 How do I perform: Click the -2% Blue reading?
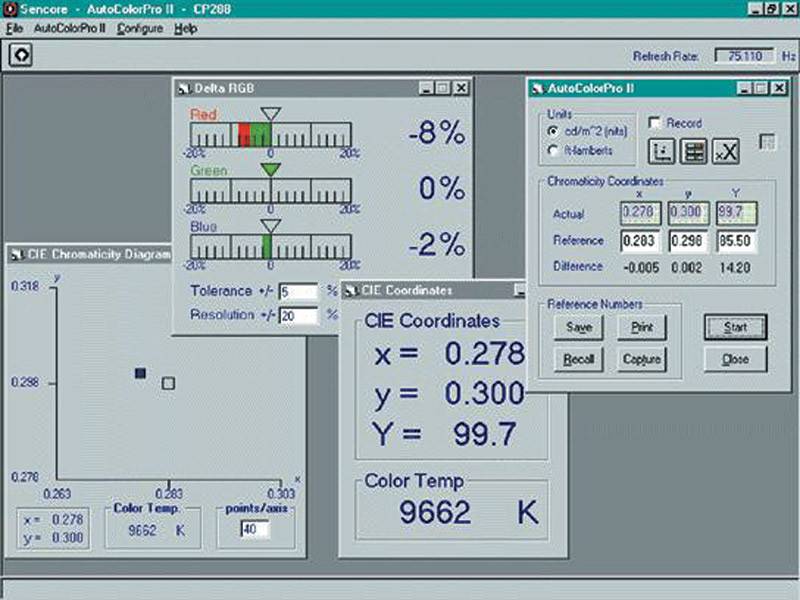coord(437,244)
